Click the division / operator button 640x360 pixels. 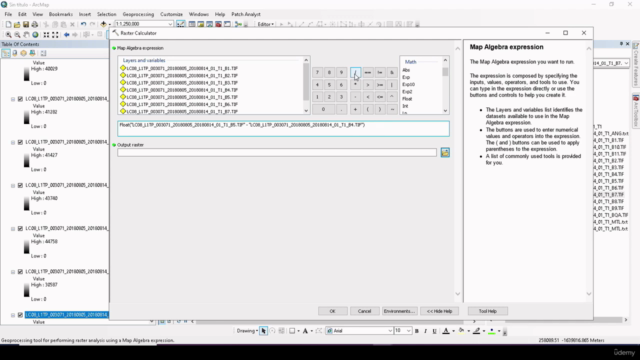point(356,73)
